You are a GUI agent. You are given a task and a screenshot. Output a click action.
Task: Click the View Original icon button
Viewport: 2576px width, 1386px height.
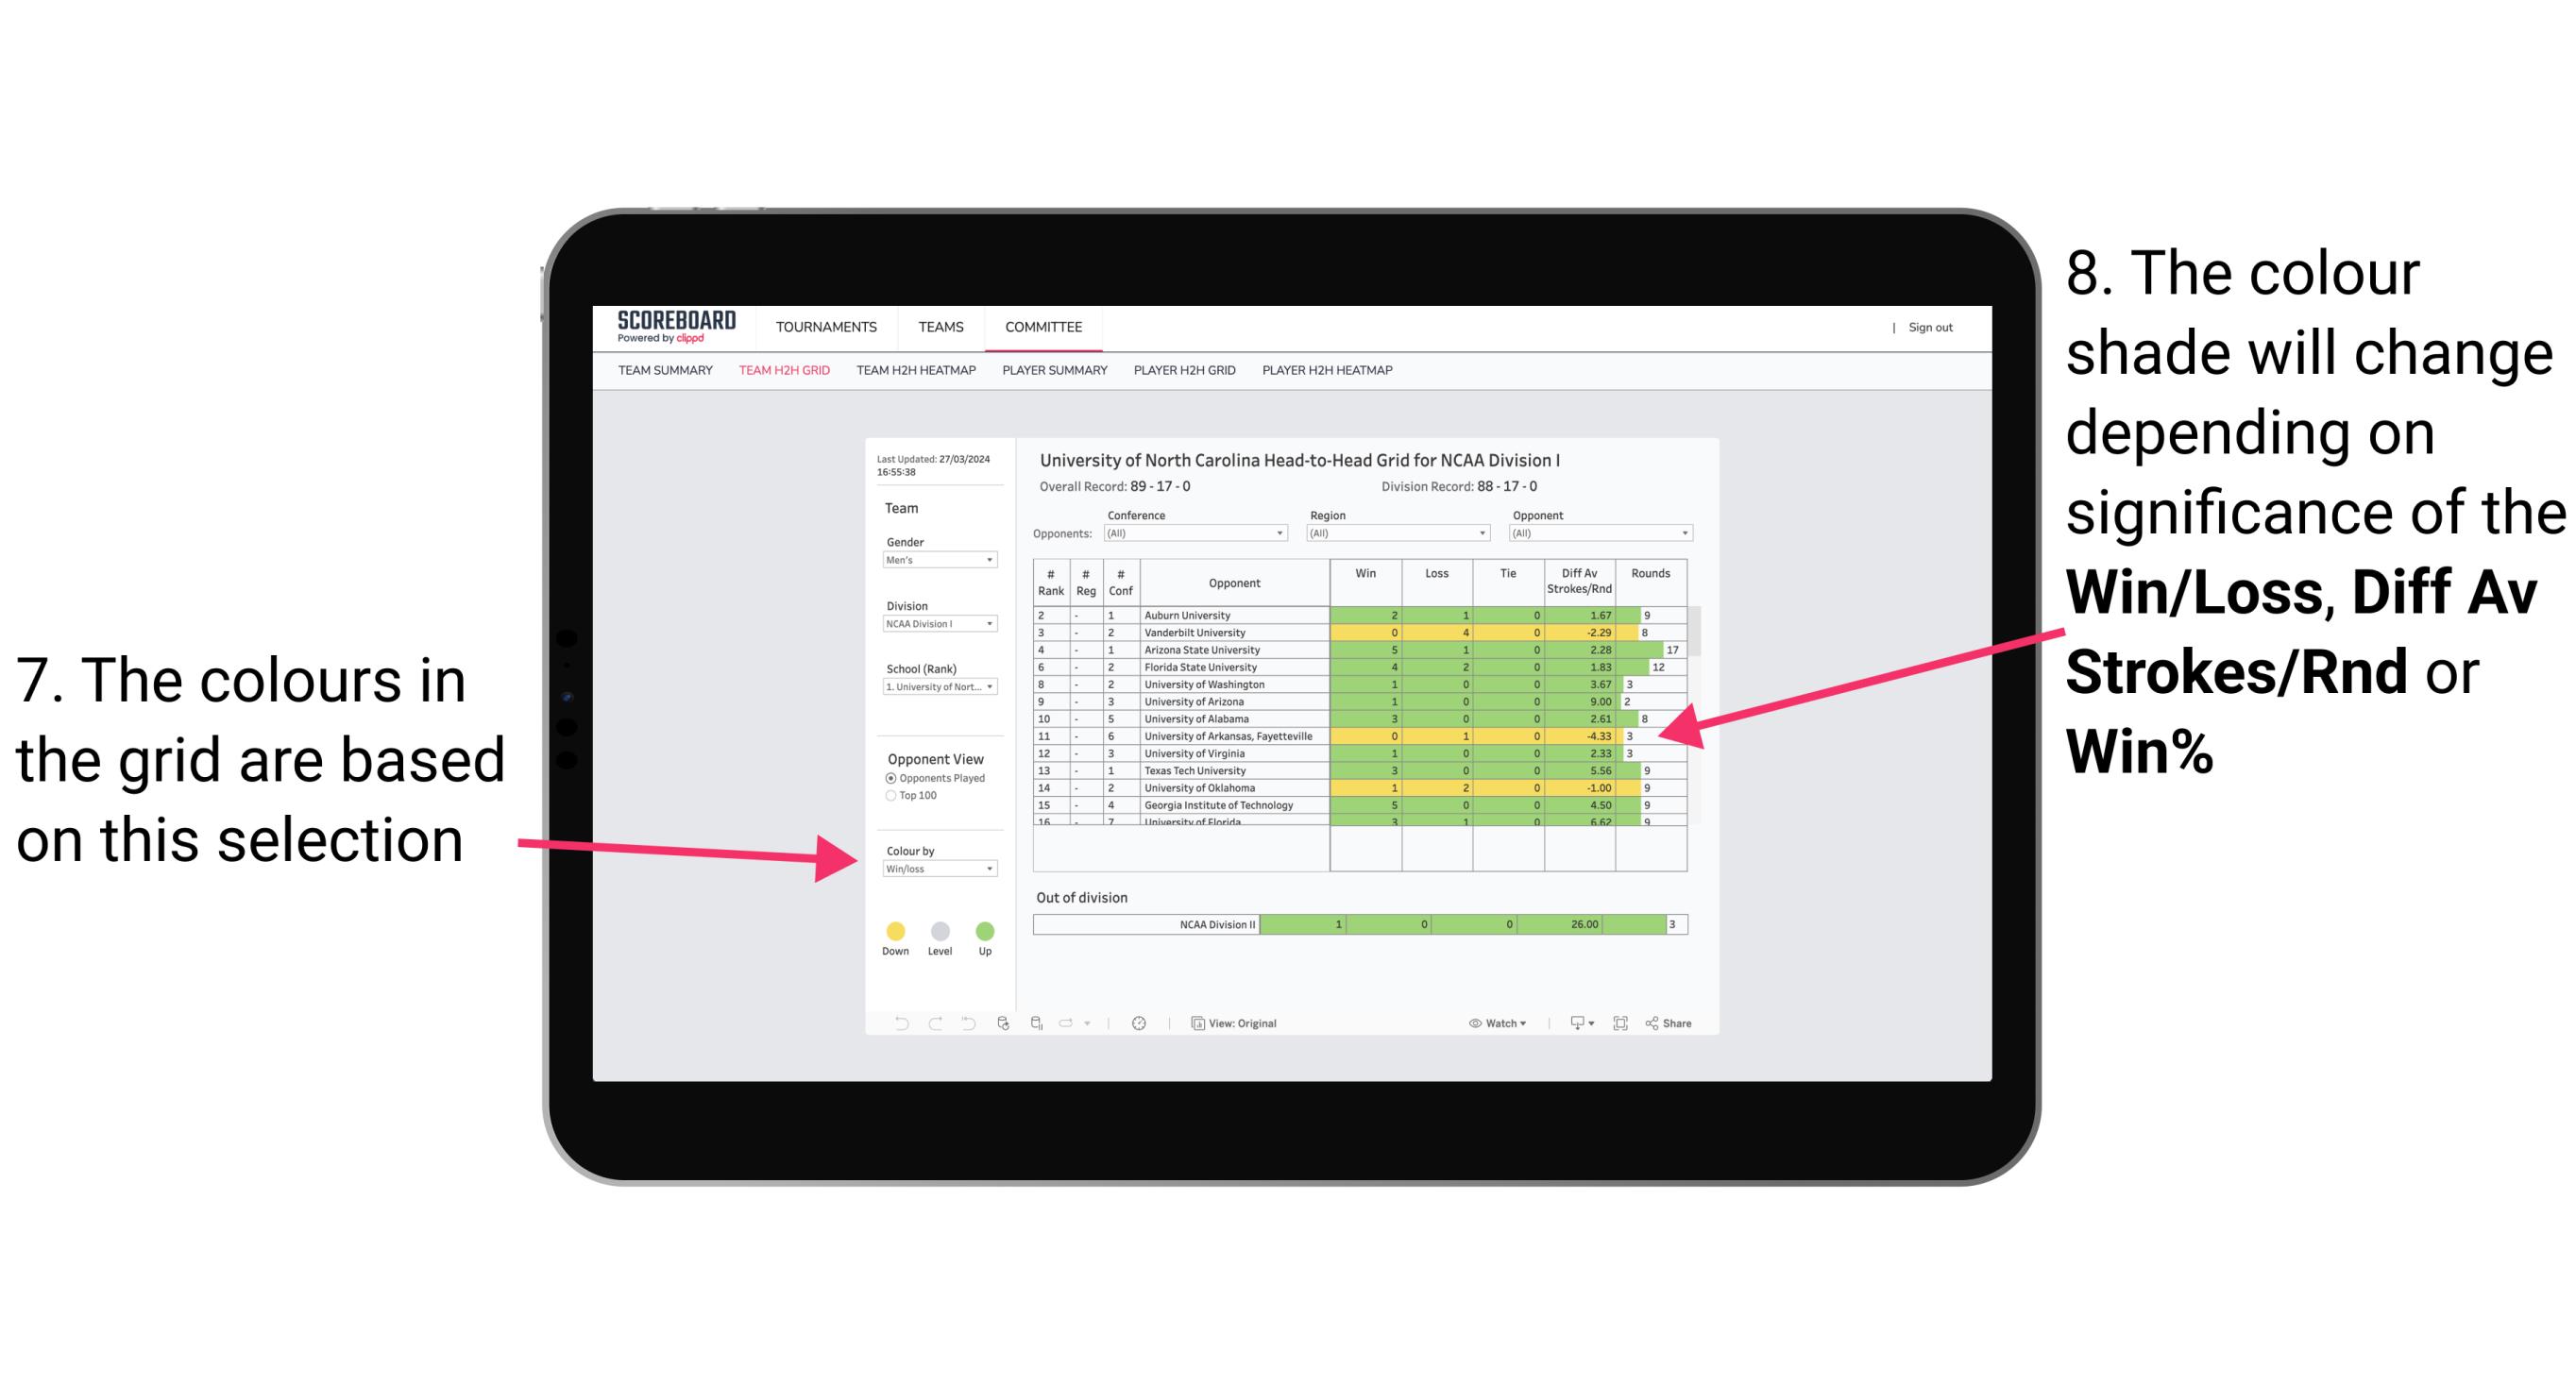[1194, 1021]
